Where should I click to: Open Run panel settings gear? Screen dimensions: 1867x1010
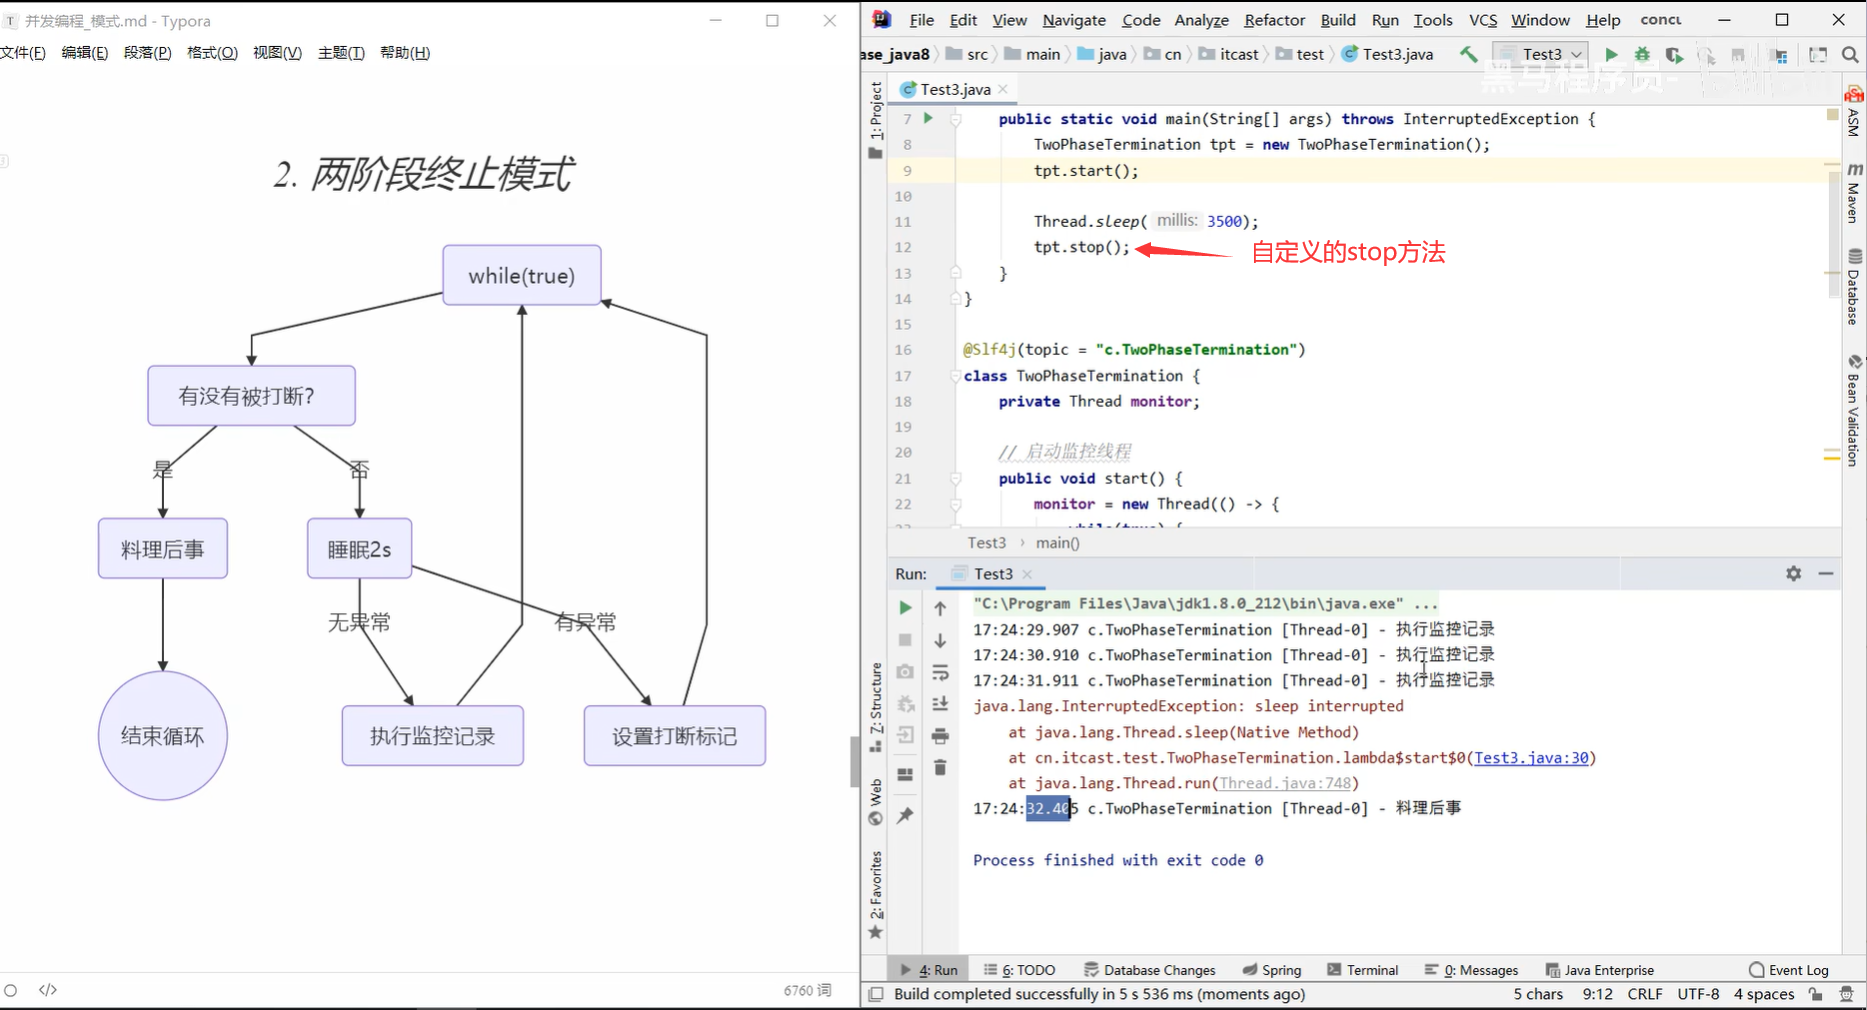pyautogui.click(x=1794, y=573)
